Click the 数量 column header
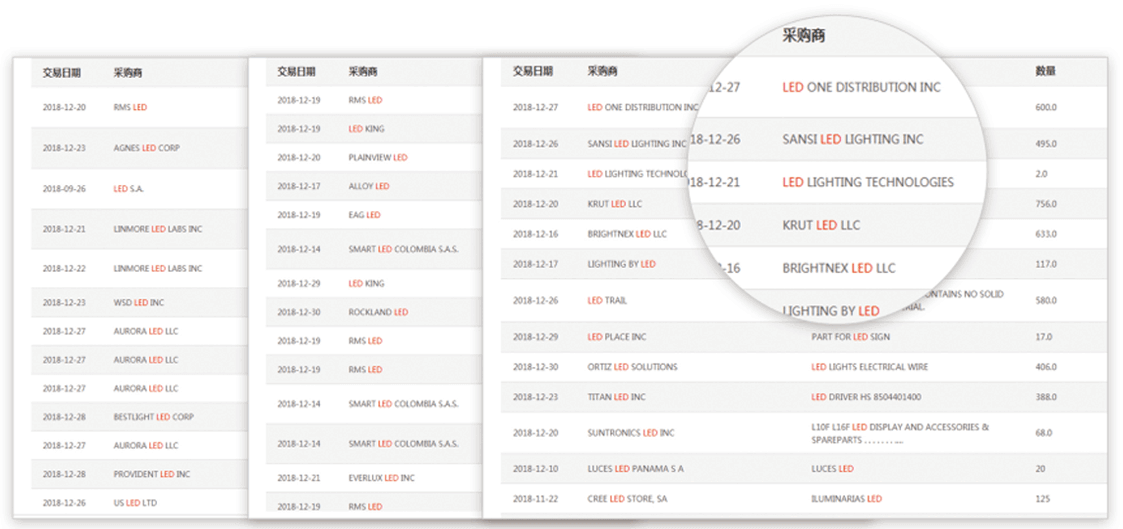This screenshot has width=1123, height=529. pyautogui.click(x=1045, y=72)
